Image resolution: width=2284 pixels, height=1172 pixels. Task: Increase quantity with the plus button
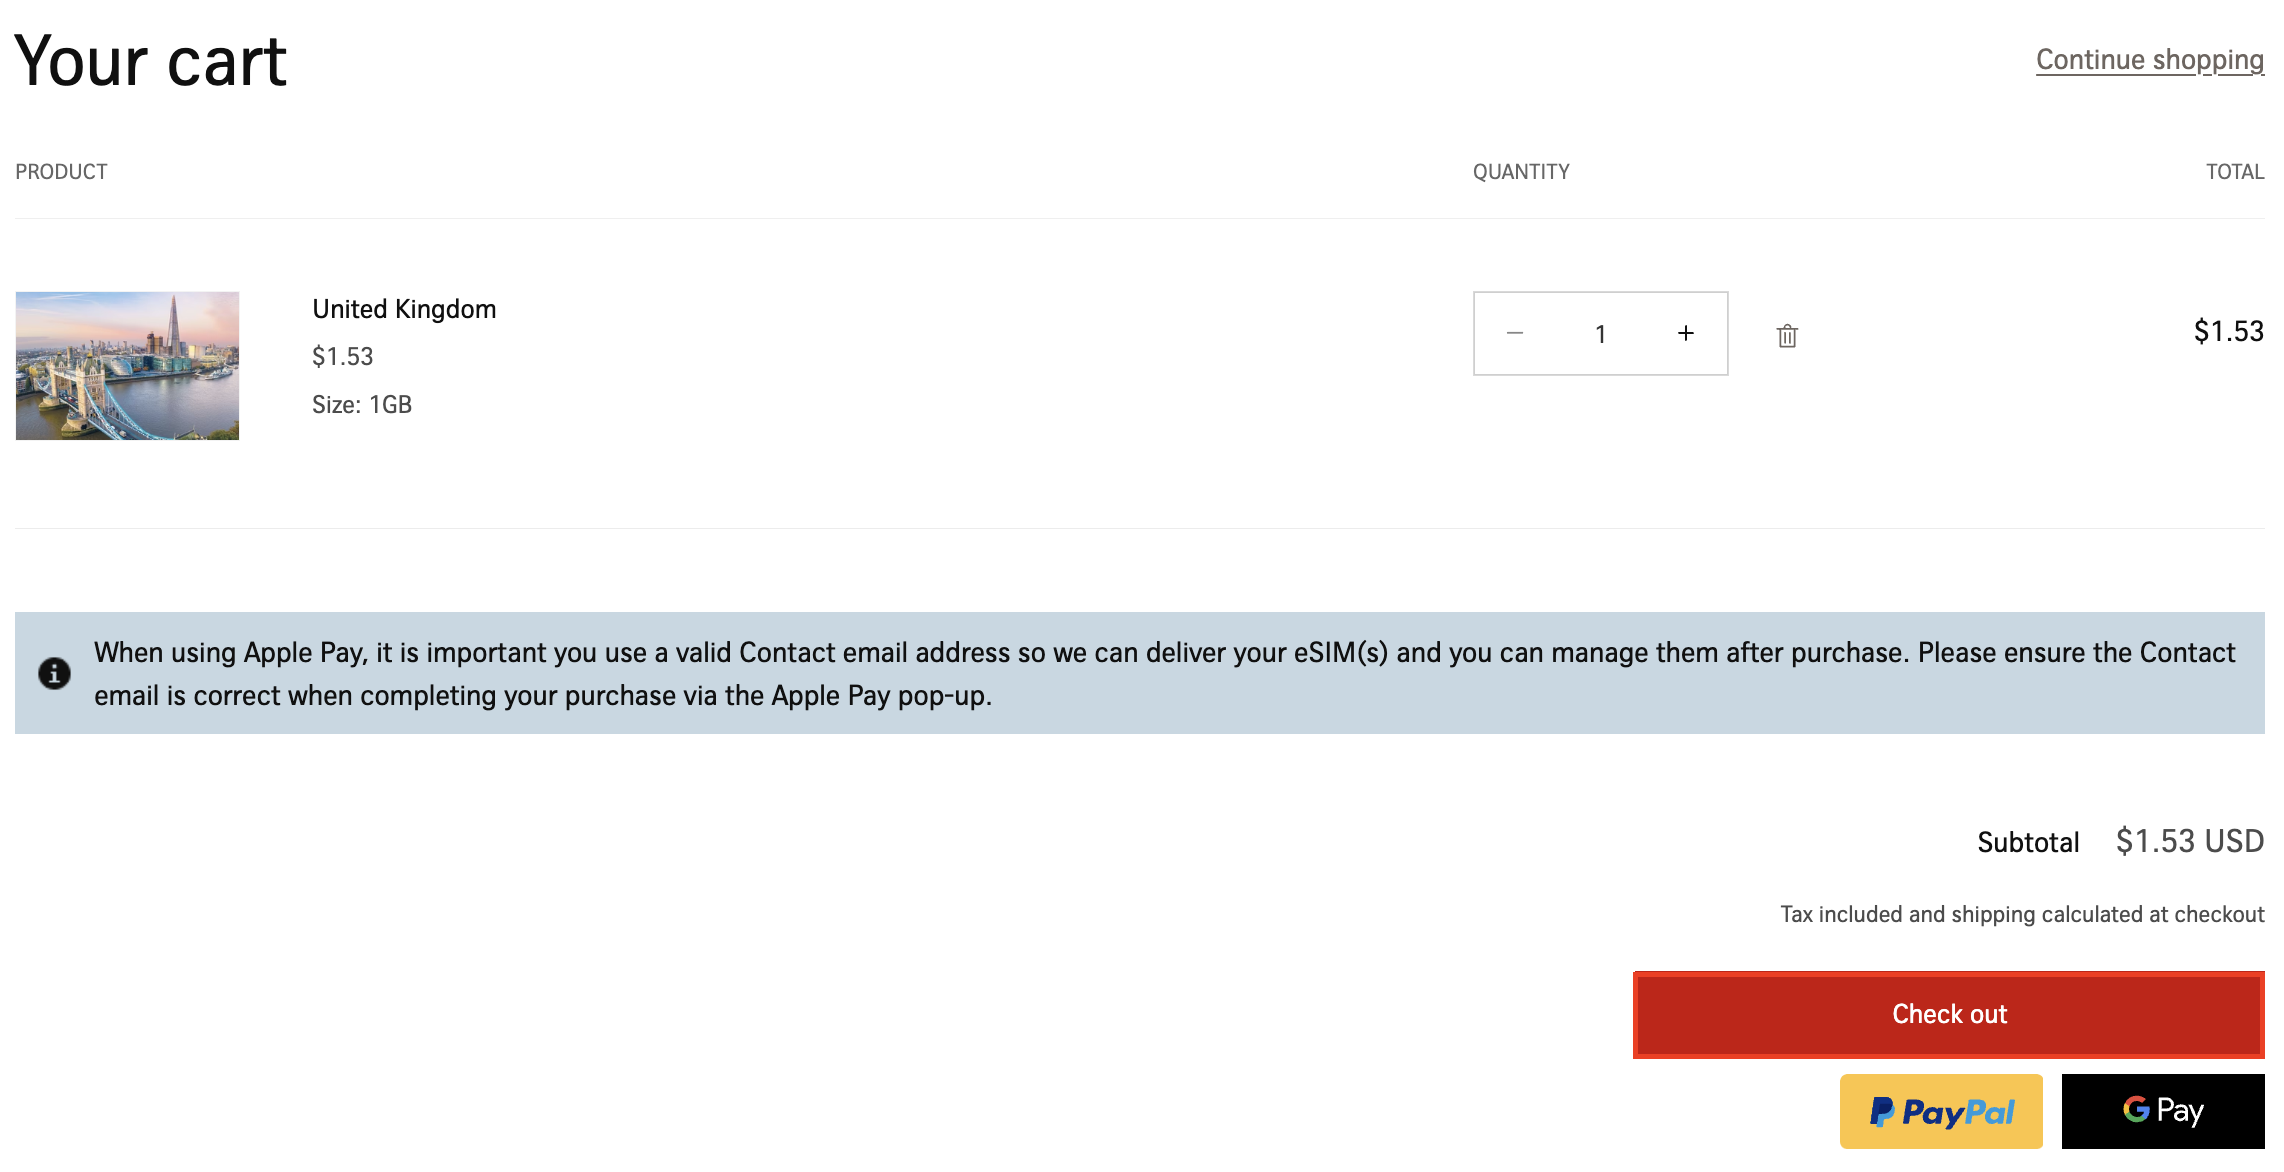[1686, 334]
